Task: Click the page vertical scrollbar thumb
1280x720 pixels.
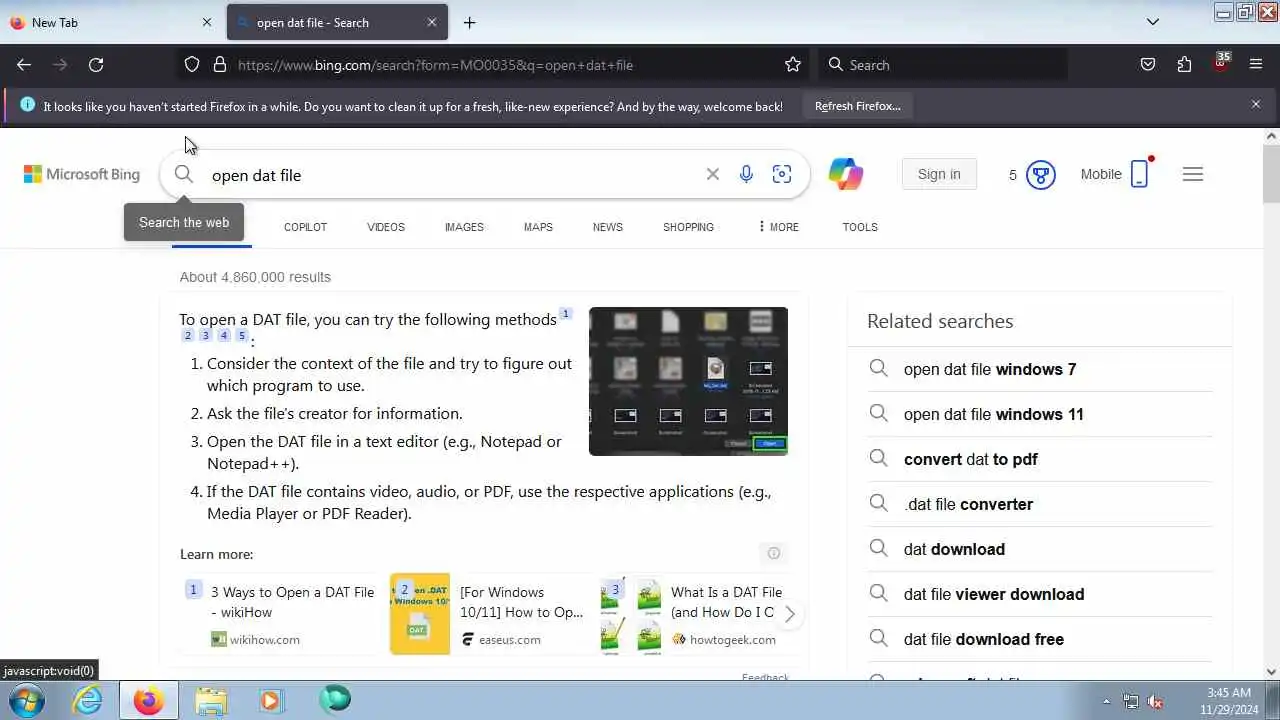Action: point(1271,173)
